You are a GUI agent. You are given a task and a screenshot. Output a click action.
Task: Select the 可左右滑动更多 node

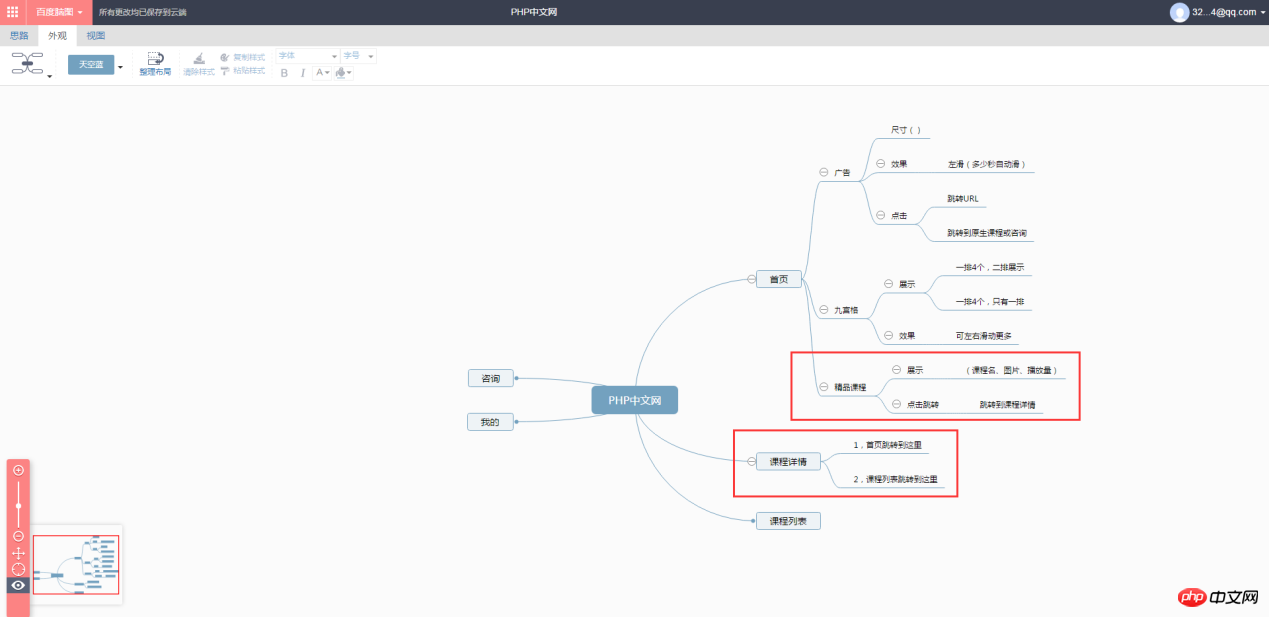984,336
